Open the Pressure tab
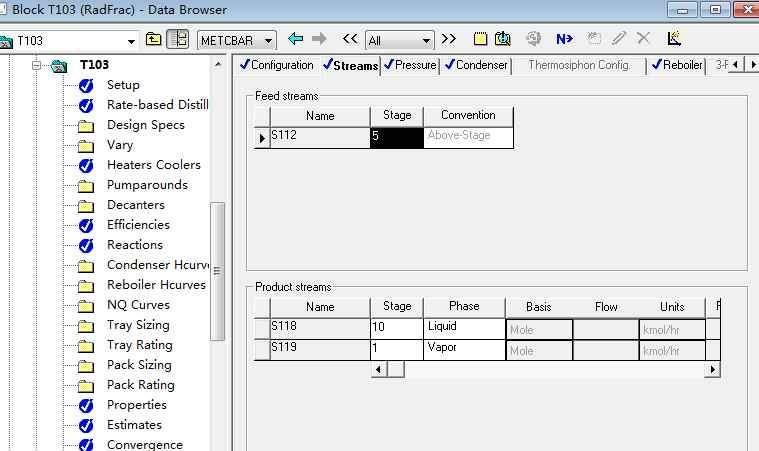The height and width of the screenshot is (451, 759). click(x=410, y=65)
